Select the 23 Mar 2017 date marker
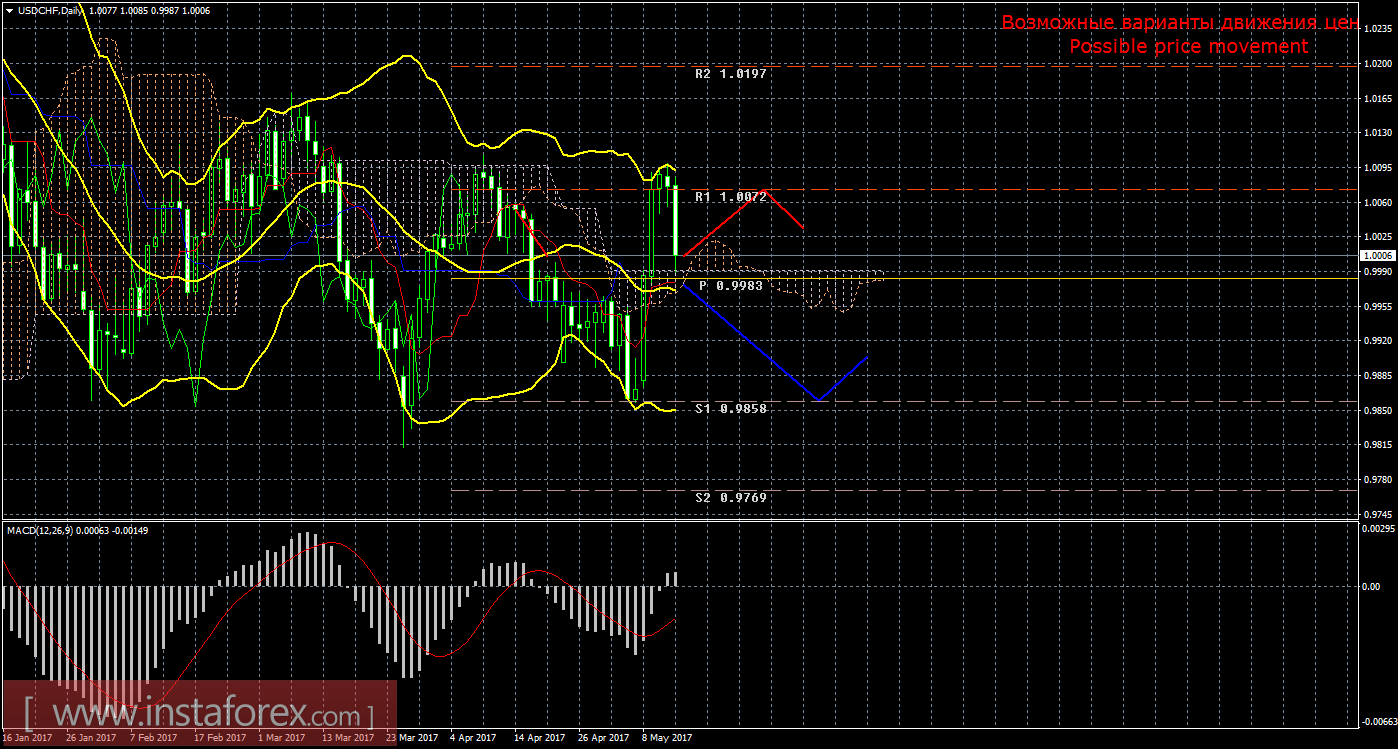 (411, 739)
